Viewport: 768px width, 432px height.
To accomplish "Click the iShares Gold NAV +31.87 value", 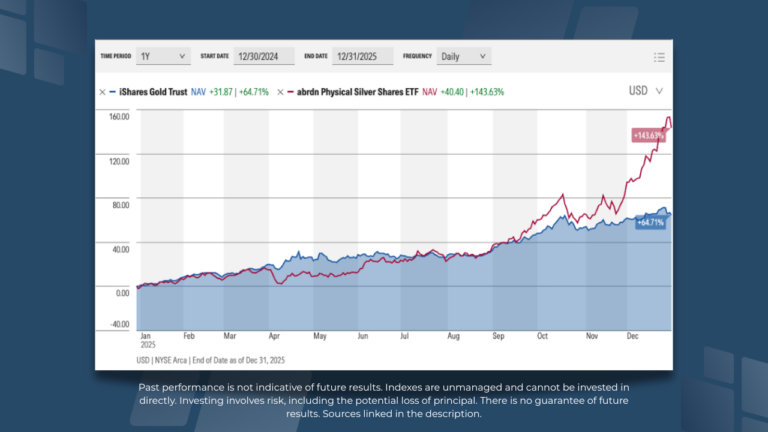I will (x=232, y=91).
